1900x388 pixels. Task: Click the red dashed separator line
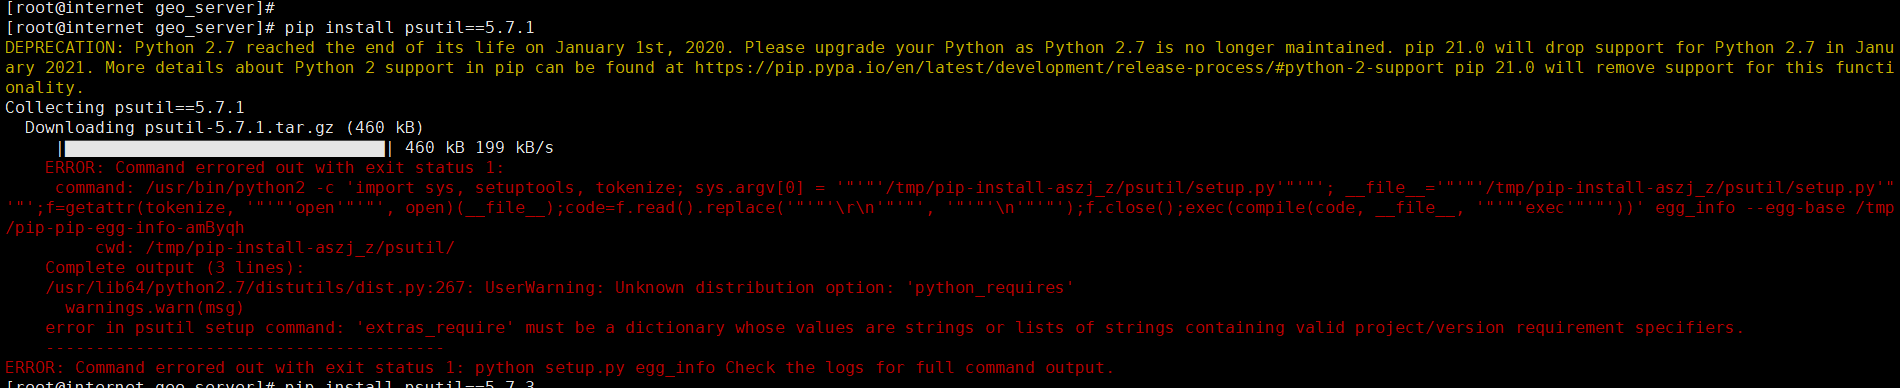(x=245, y=347)
